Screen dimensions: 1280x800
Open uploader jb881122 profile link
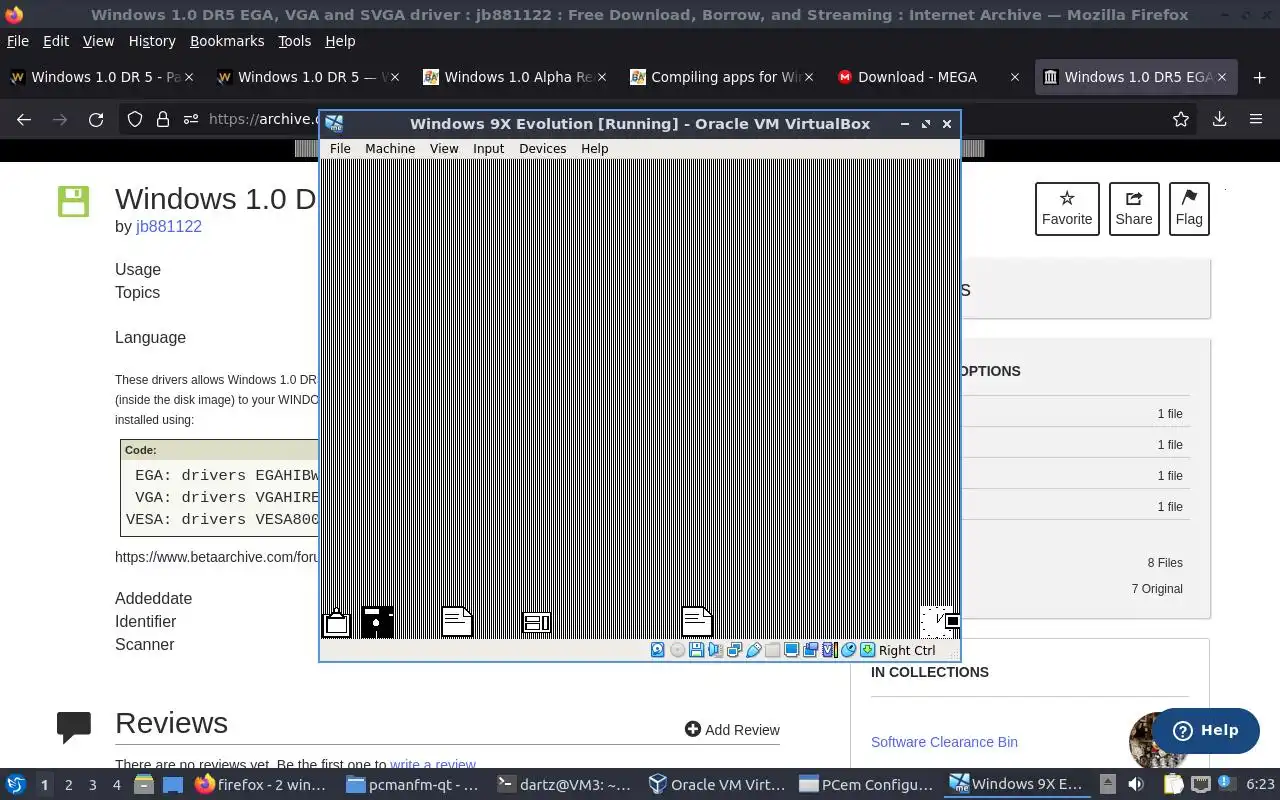[x=169, y=226]
